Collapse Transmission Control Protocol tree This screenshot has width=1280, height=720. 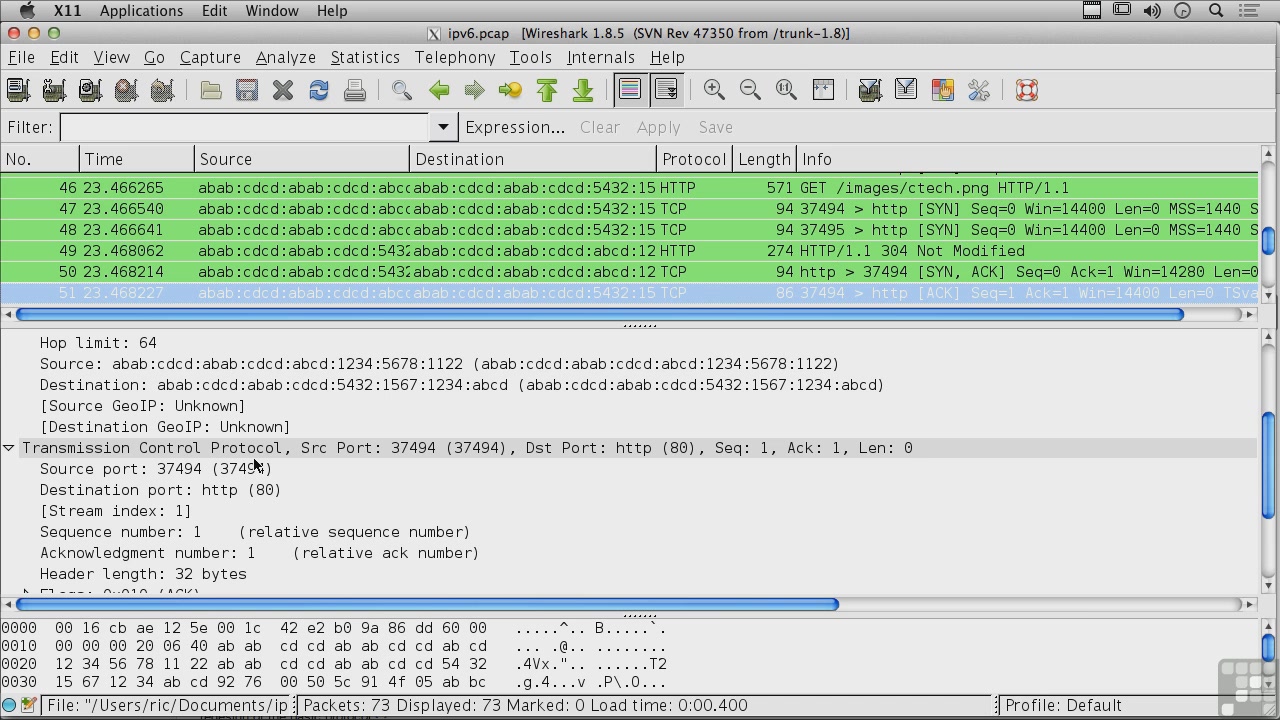(x=9, y=448)
